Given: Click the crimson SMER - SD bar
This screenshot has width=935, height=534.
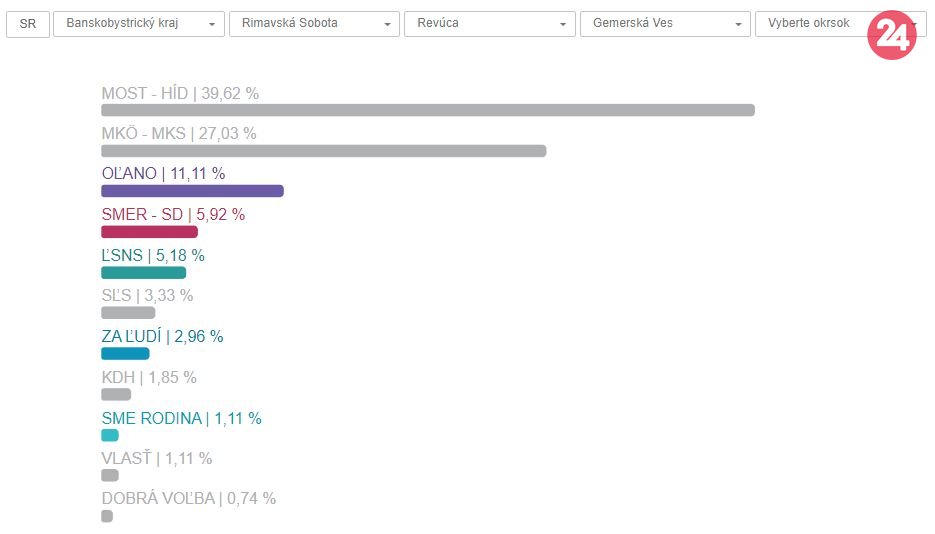Looking at the screenshot, I should [x=149, y=232].
